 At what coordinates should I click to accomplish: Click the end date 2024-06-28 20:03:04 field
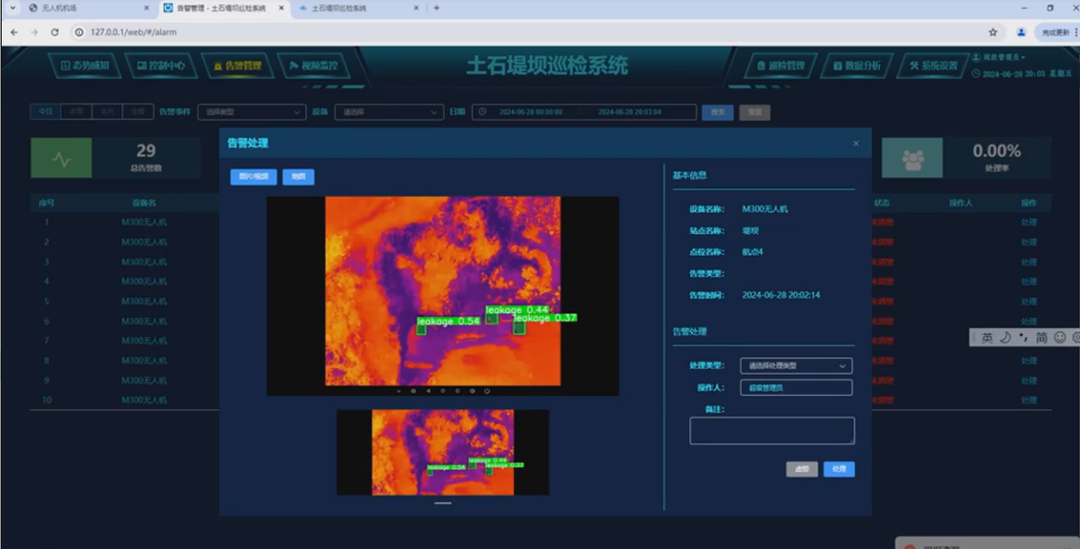tap(630, 112)
